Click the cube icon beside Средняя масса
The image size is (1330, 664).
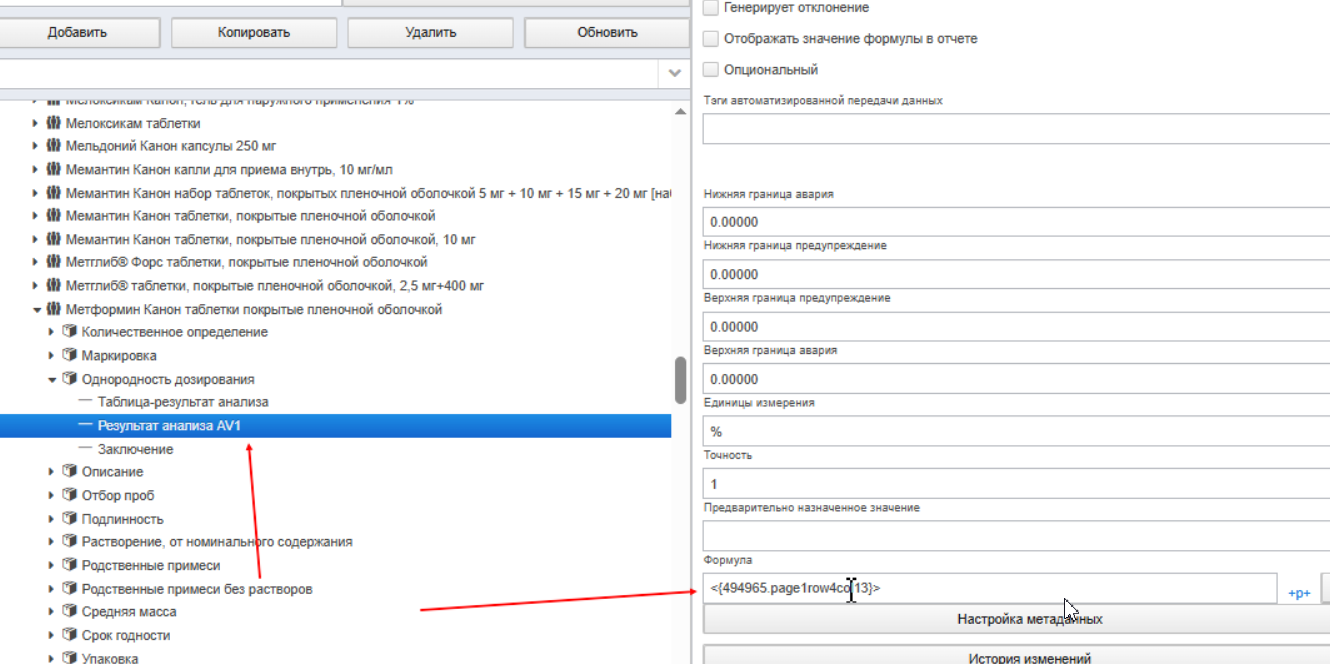pyautogui.click(x=70, y=611)
